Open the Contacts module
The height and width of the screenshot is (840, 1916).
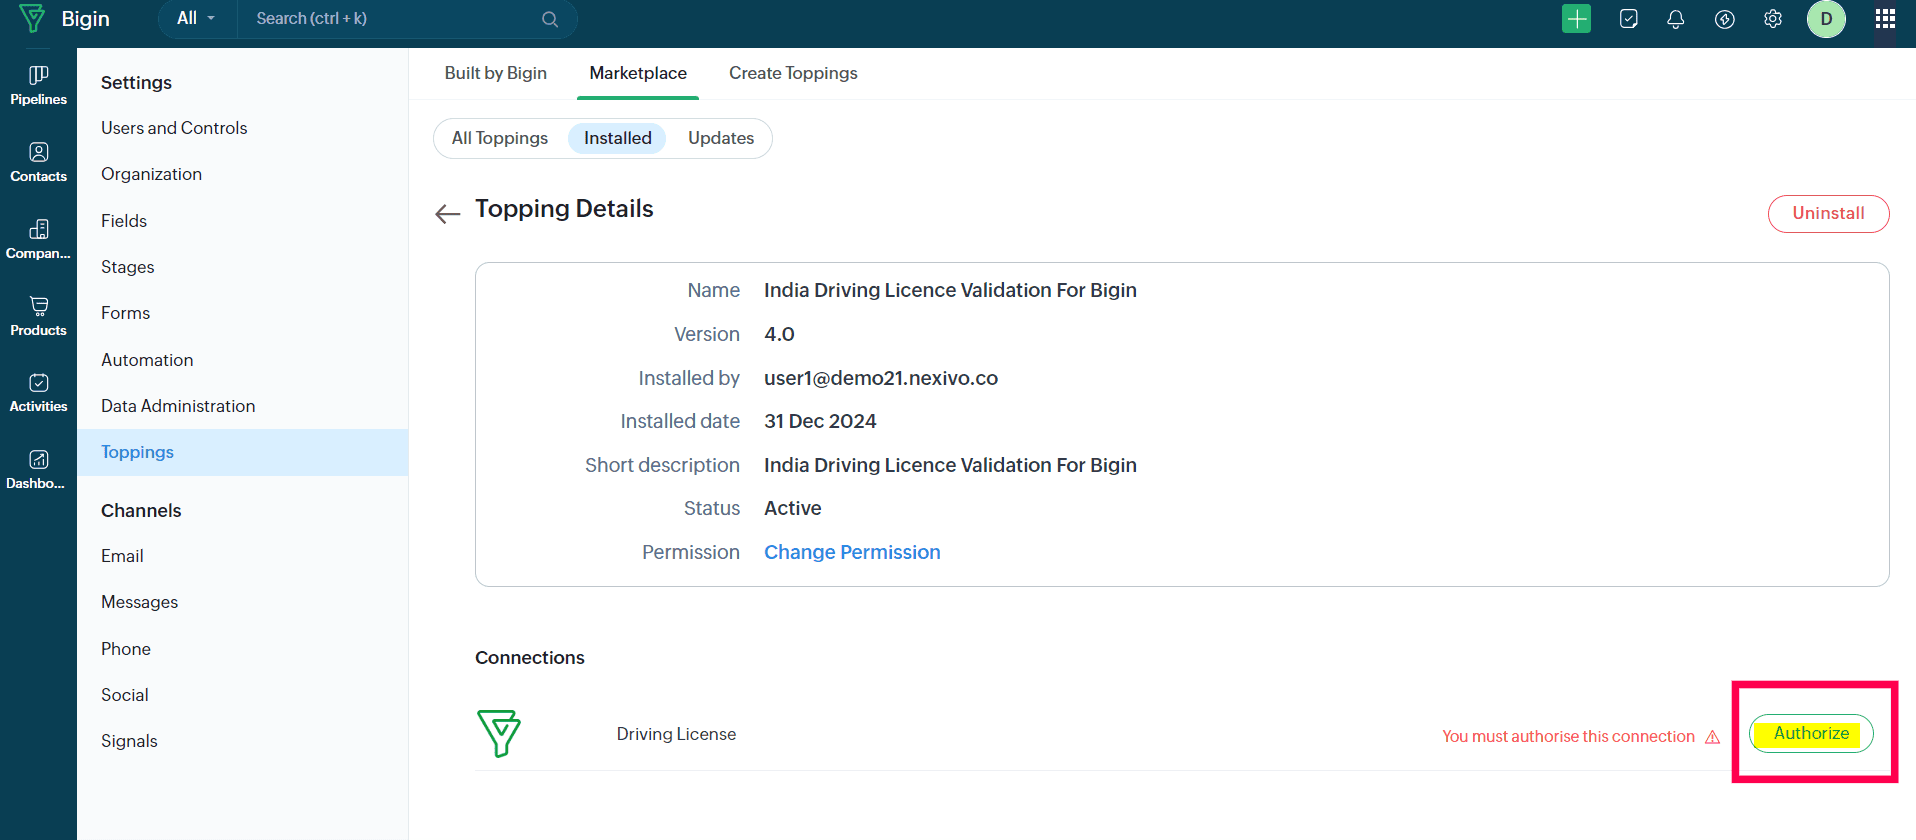coord(38,163)
